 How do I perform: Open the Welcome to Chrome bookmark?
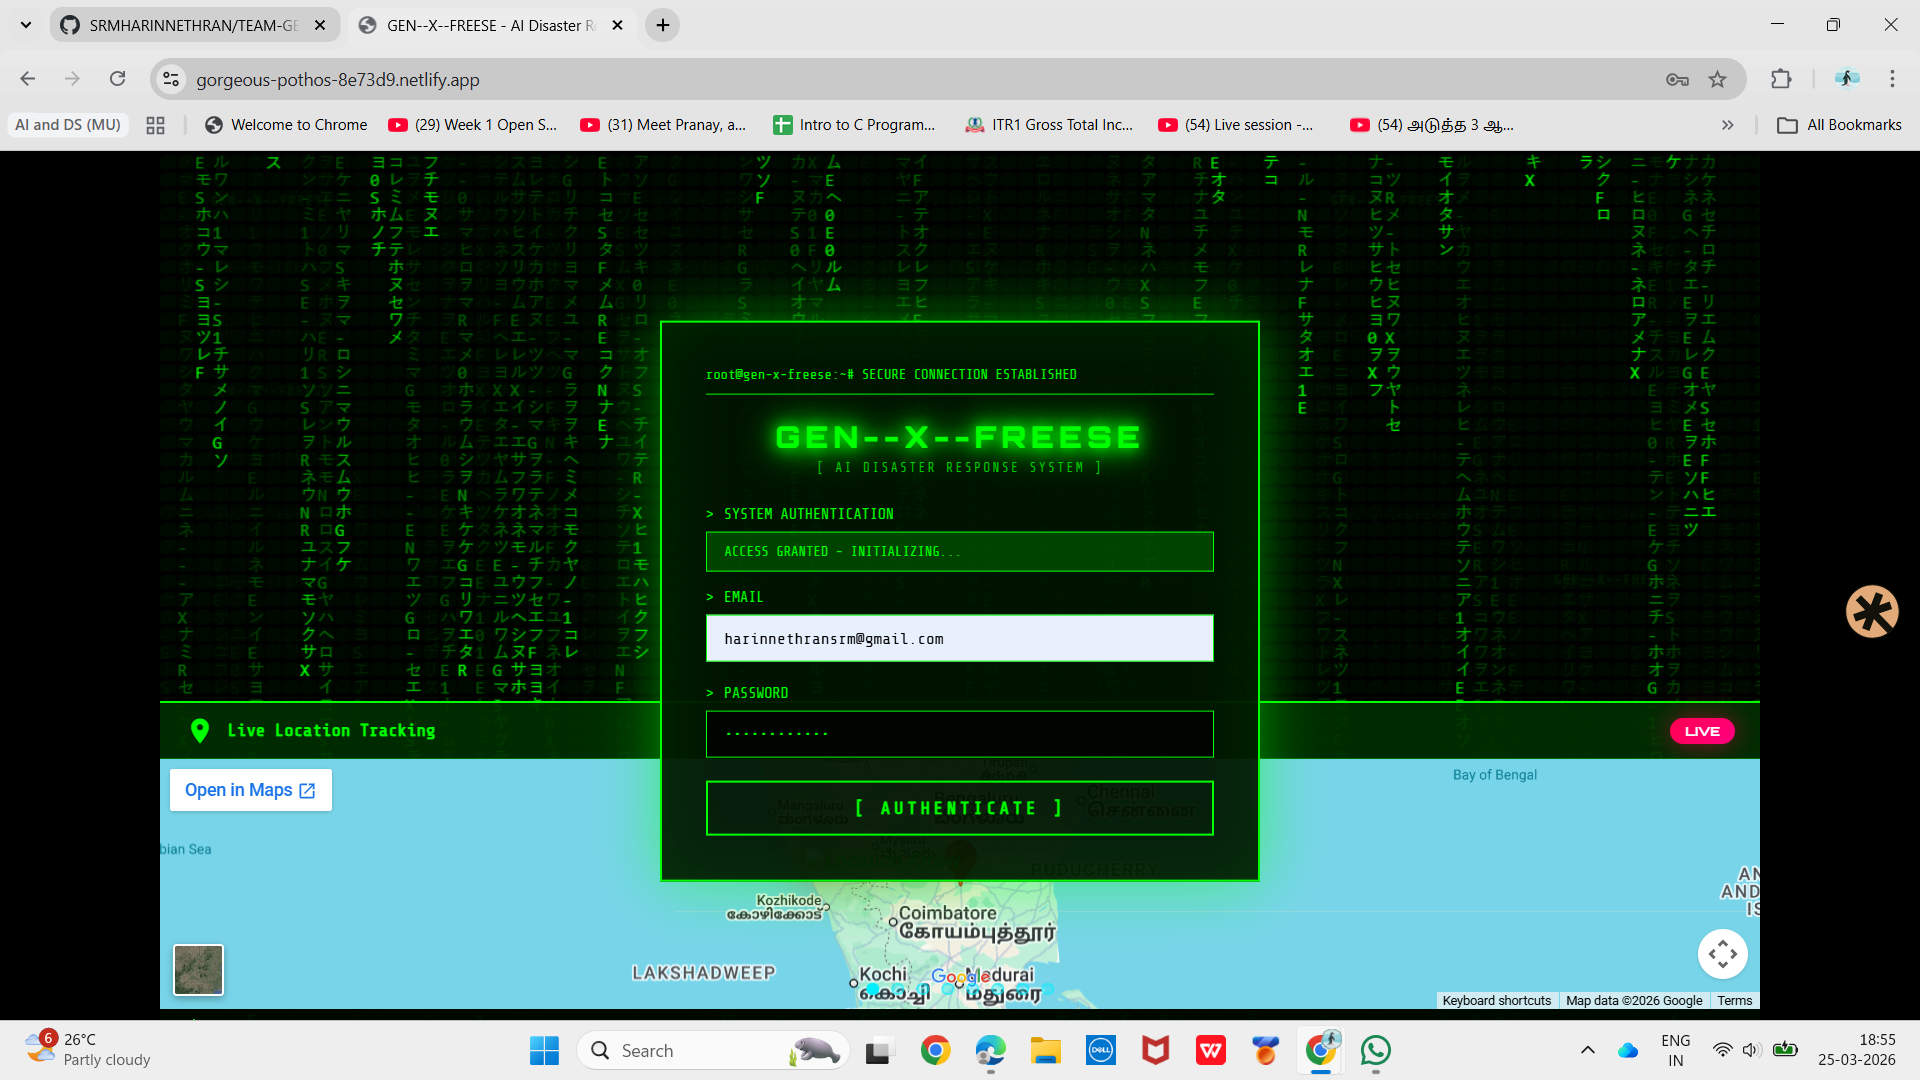point(286,125)
